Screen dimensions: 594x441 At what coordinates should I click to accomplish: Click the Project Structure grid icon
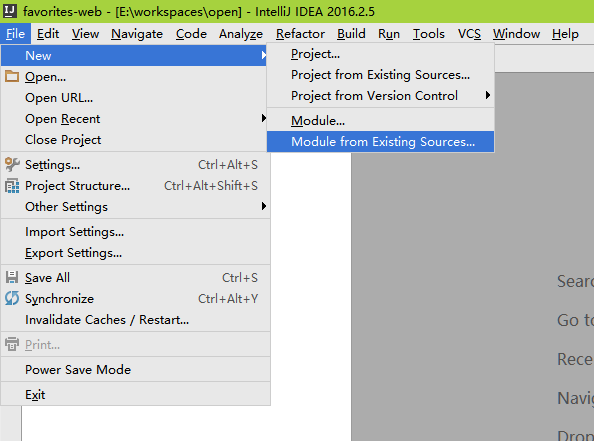(x=12, y=186)
